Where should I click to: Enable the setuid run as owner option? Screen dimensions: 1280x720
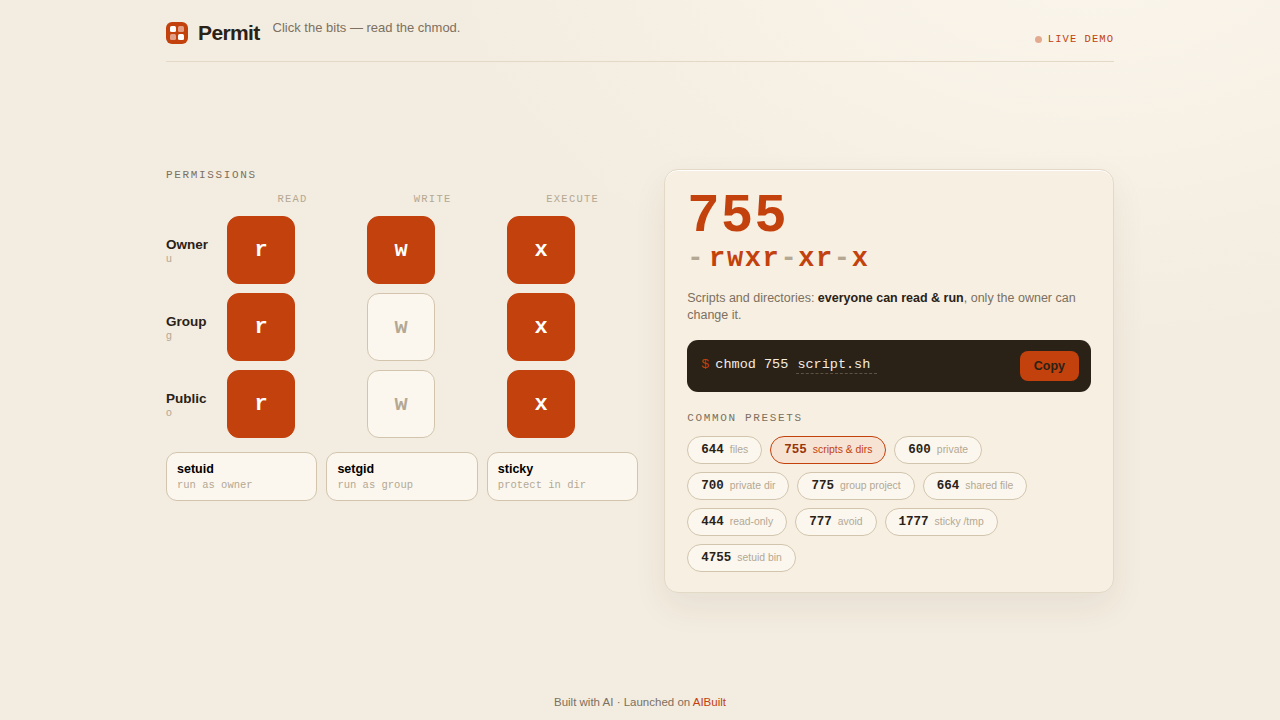[241, 476]
